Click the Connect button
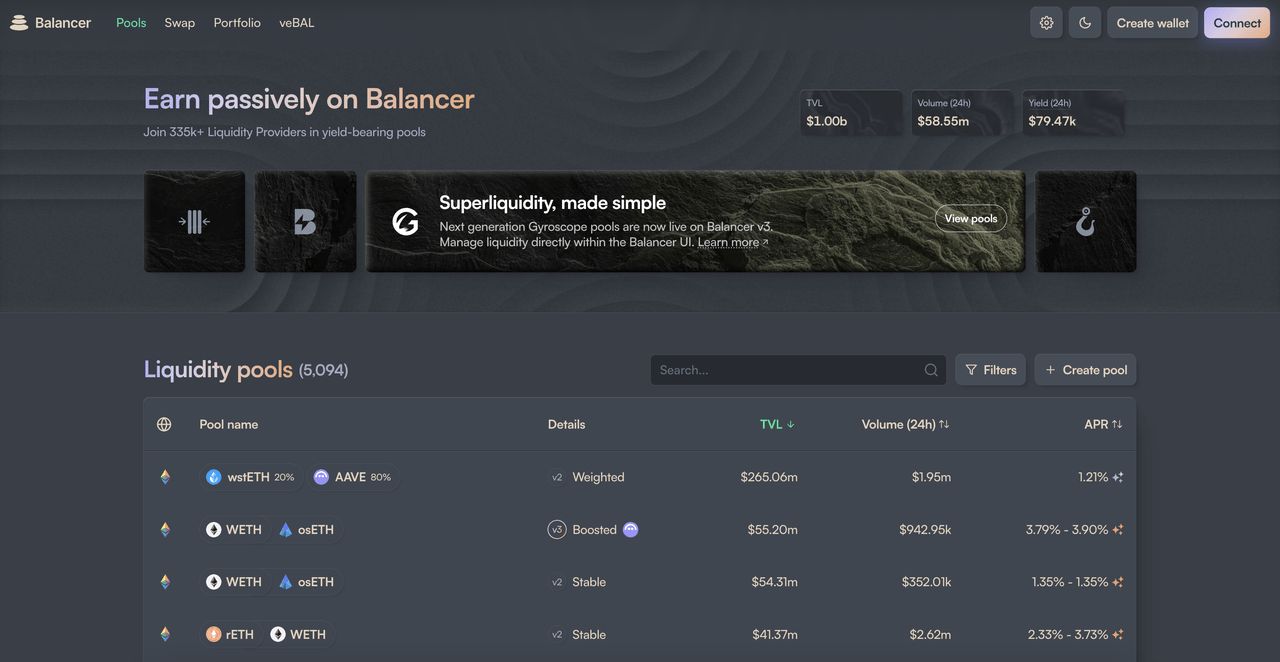The image size is (1280, 662). 1237,23
